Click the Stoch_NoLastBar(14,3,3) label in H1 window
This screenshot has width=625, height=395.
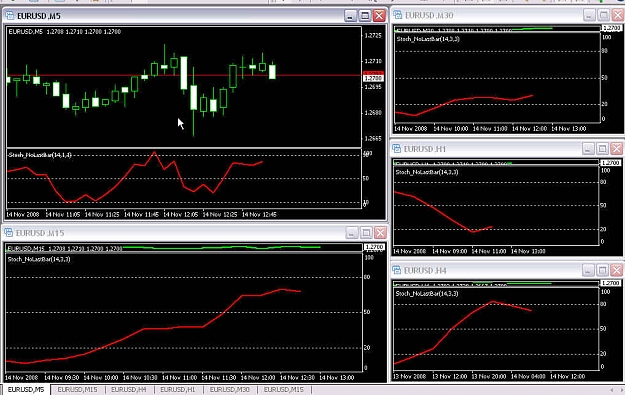click(x=427, y=172)
